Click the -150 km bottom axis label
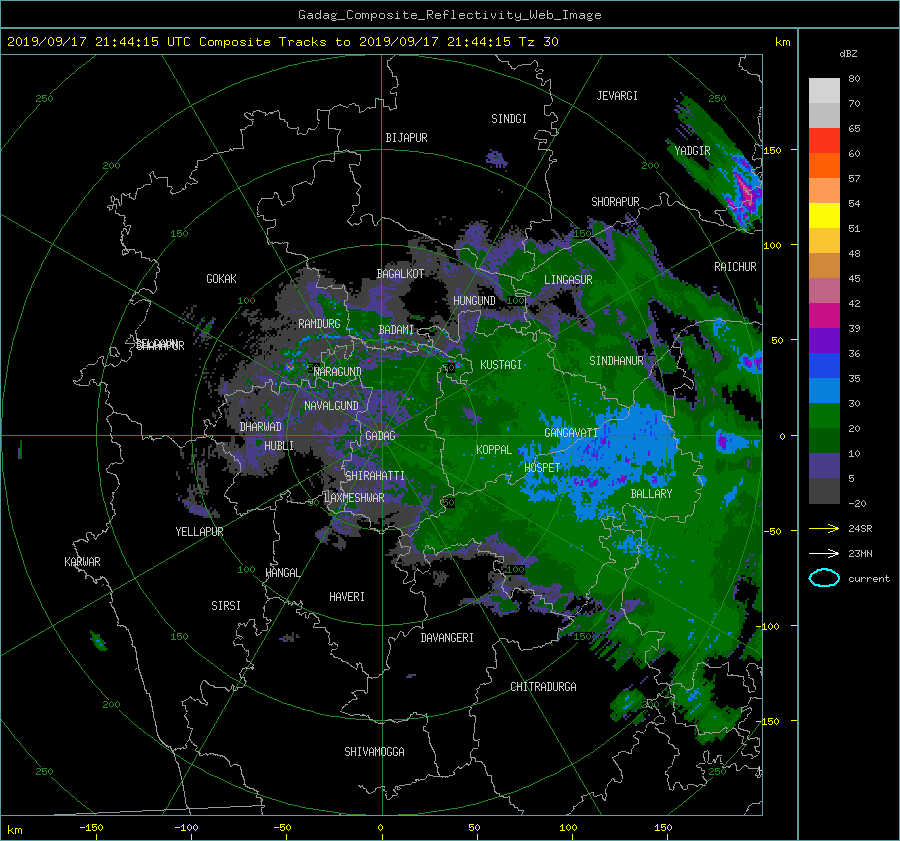 [91, 828]
